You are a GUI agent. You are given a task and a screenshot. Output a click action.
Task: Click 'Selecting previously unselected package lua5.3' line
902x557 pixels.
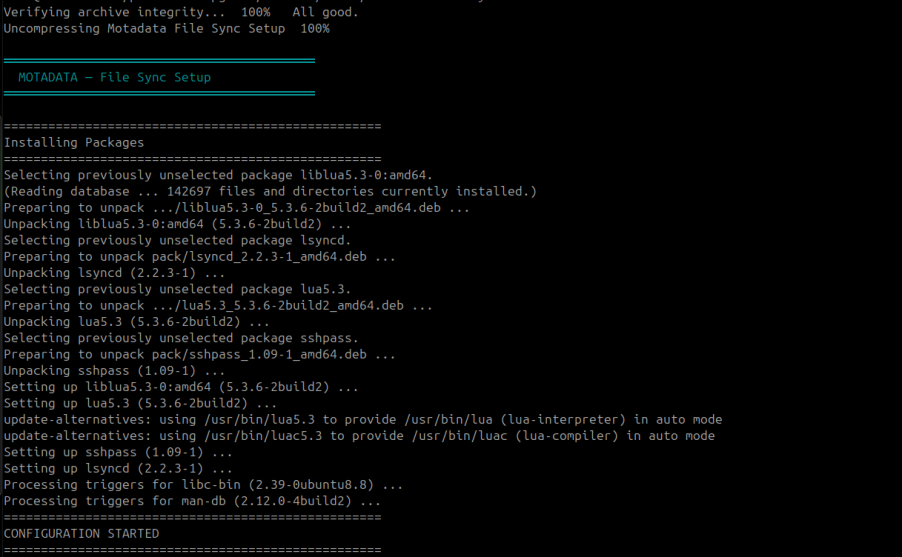pos(177,289)
